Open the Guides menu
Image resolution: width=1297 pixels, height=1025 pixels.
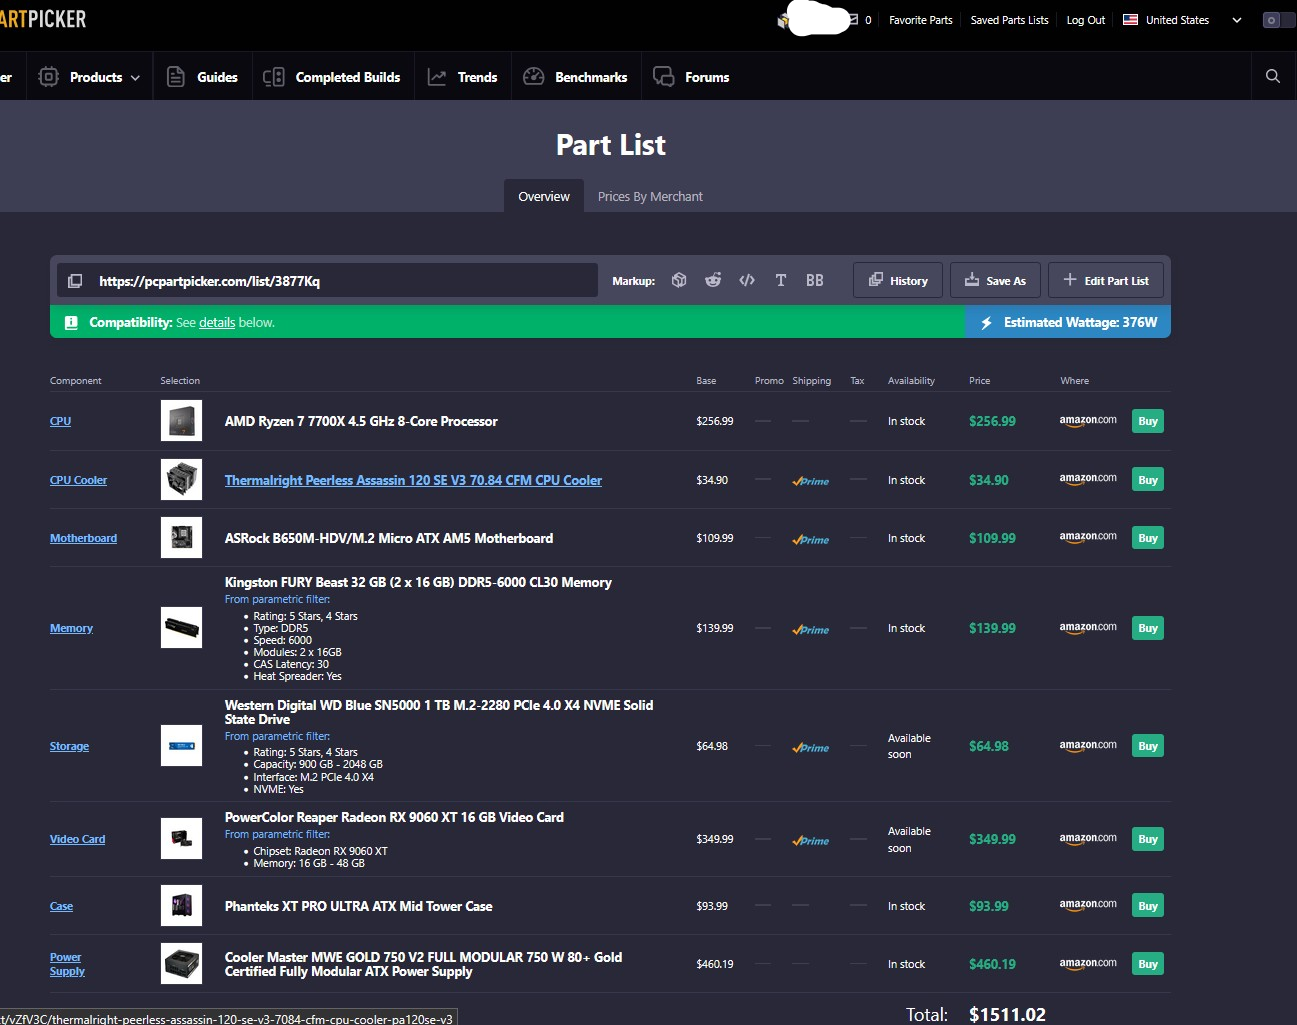pos(202,77)
